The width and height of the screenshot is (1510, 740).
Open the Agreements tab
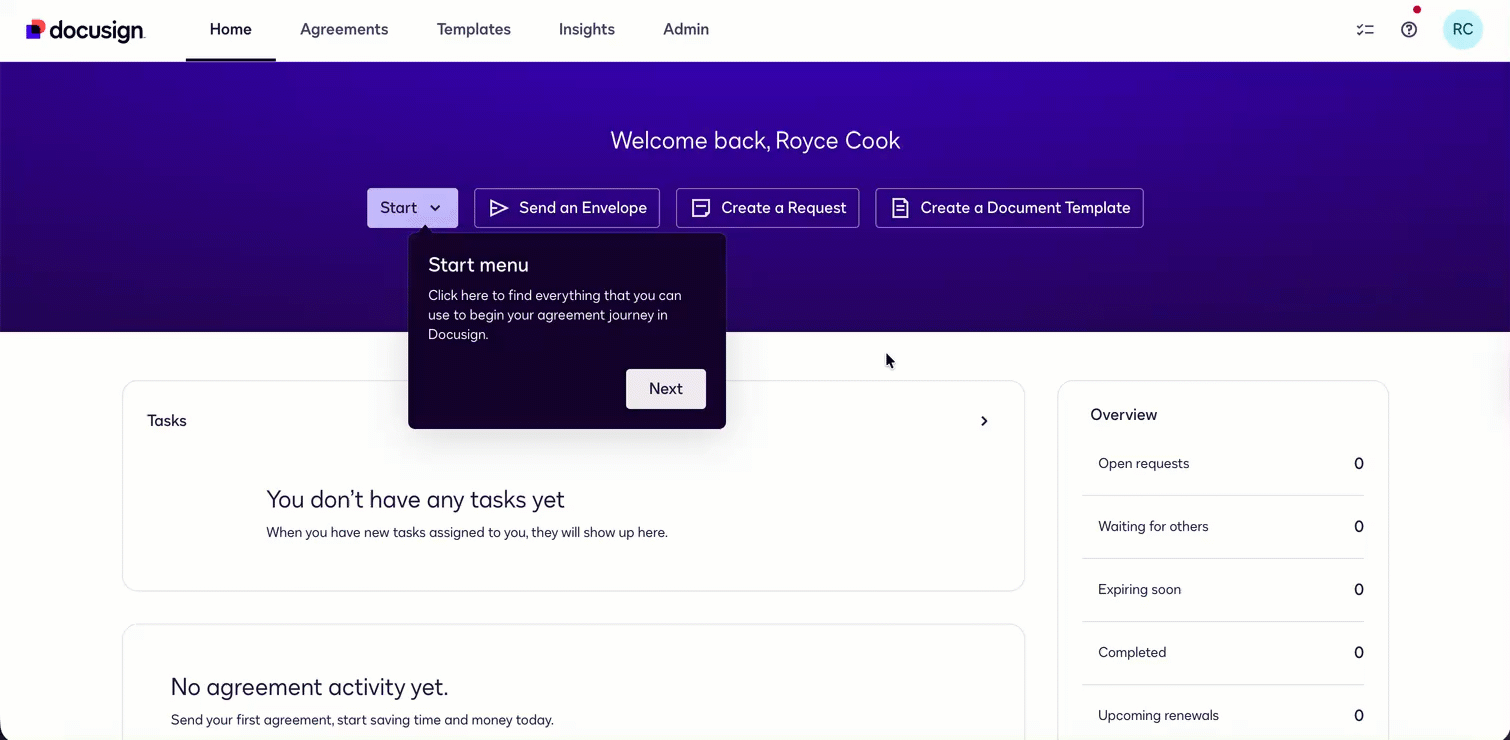coord(344,30)
